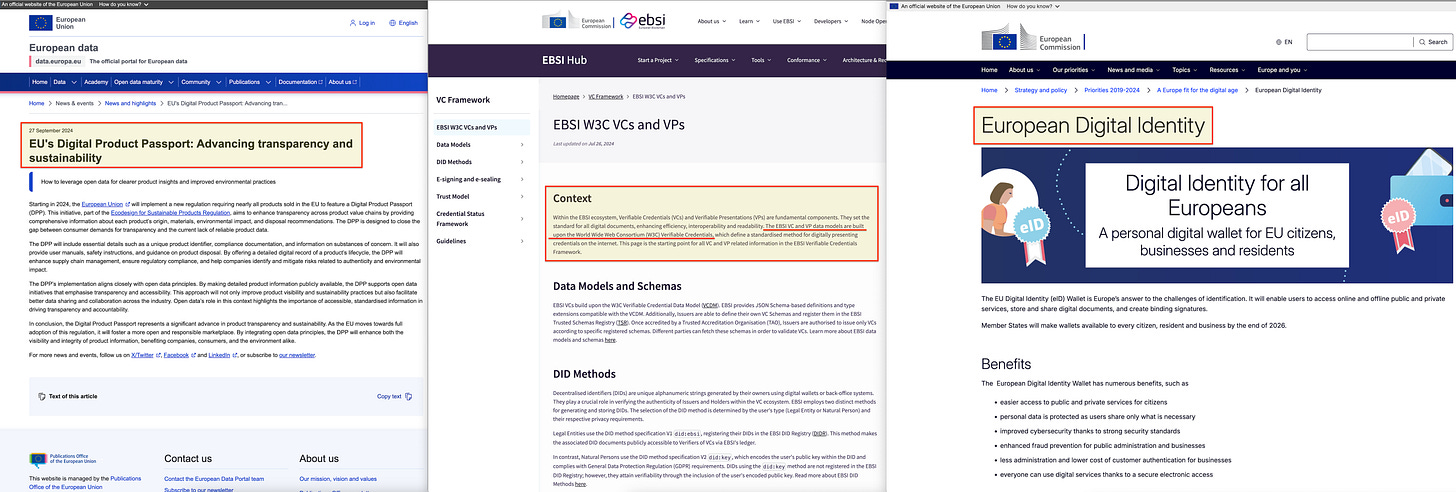This screenshot has height=492, width=1456.
Task: Click "A Europe fit for the digital age" breadcrumb
Action: coord(1198,90)
